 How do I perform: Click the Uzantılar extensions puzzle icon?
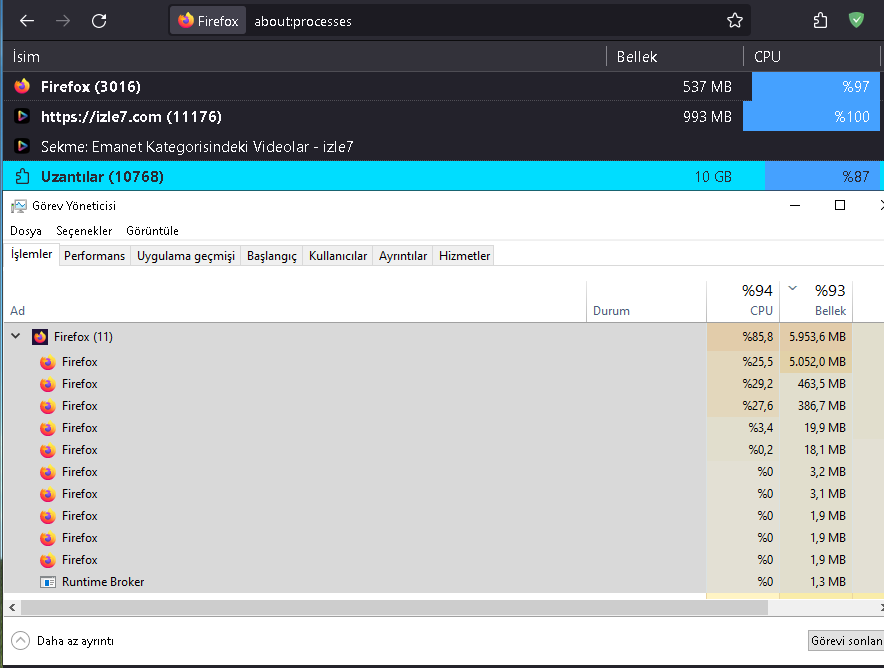21,175
